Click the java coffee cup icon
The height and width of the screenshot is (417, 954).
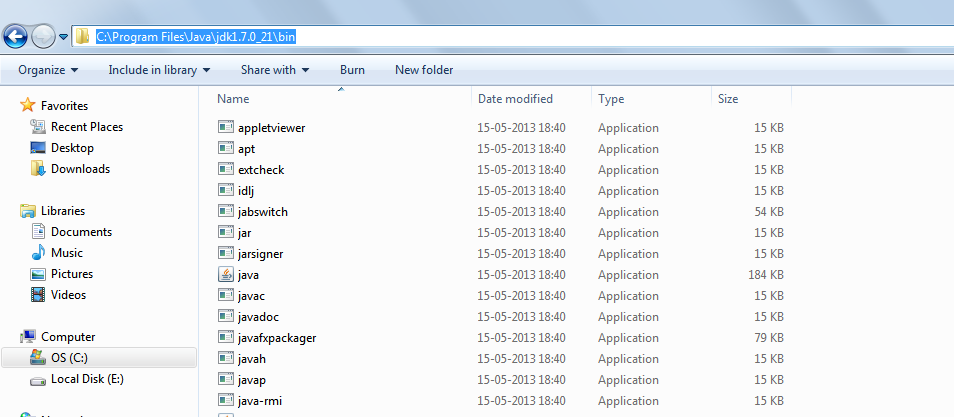pyautogui.click(x=226, y=274)
